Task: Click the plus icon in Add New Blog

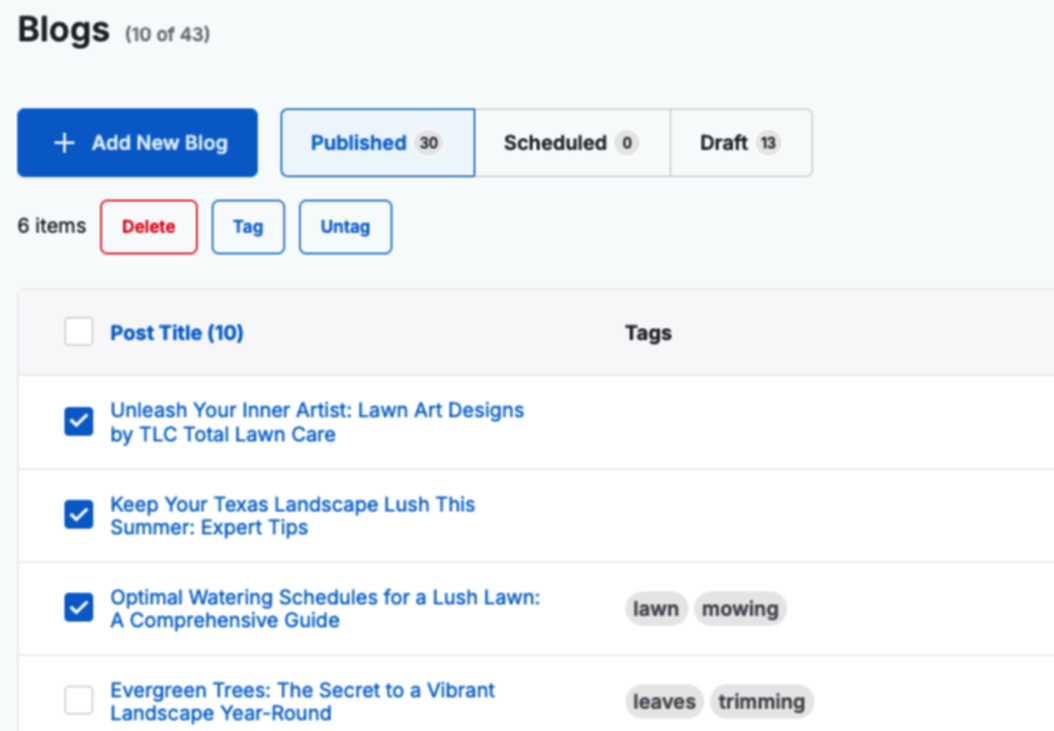Action: (x=64, y=143)
